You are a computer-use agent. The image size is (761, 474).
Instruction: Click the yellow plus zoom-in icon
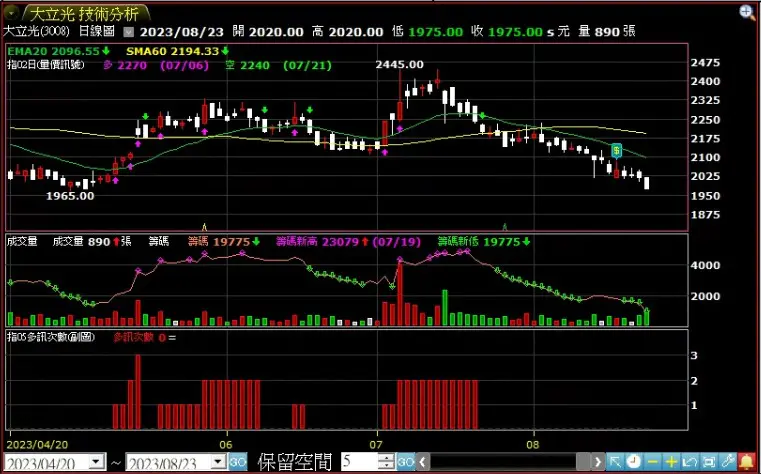pyautogui.click(x=671, y=461)
